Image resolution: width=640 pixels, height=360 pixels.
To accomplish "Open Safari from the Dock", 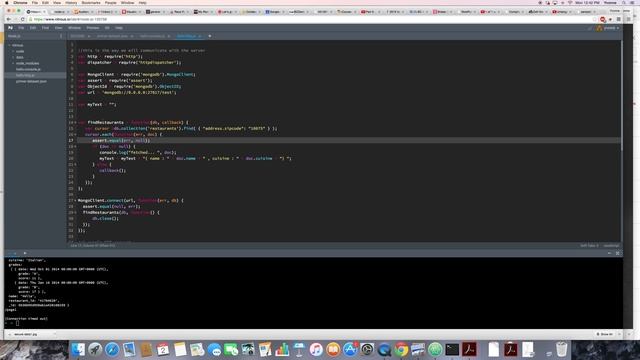I will (112, 349).
